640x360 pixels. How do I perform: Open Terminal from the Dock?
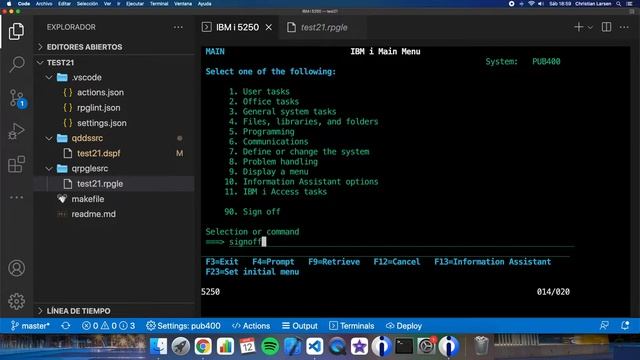(404, 346)
